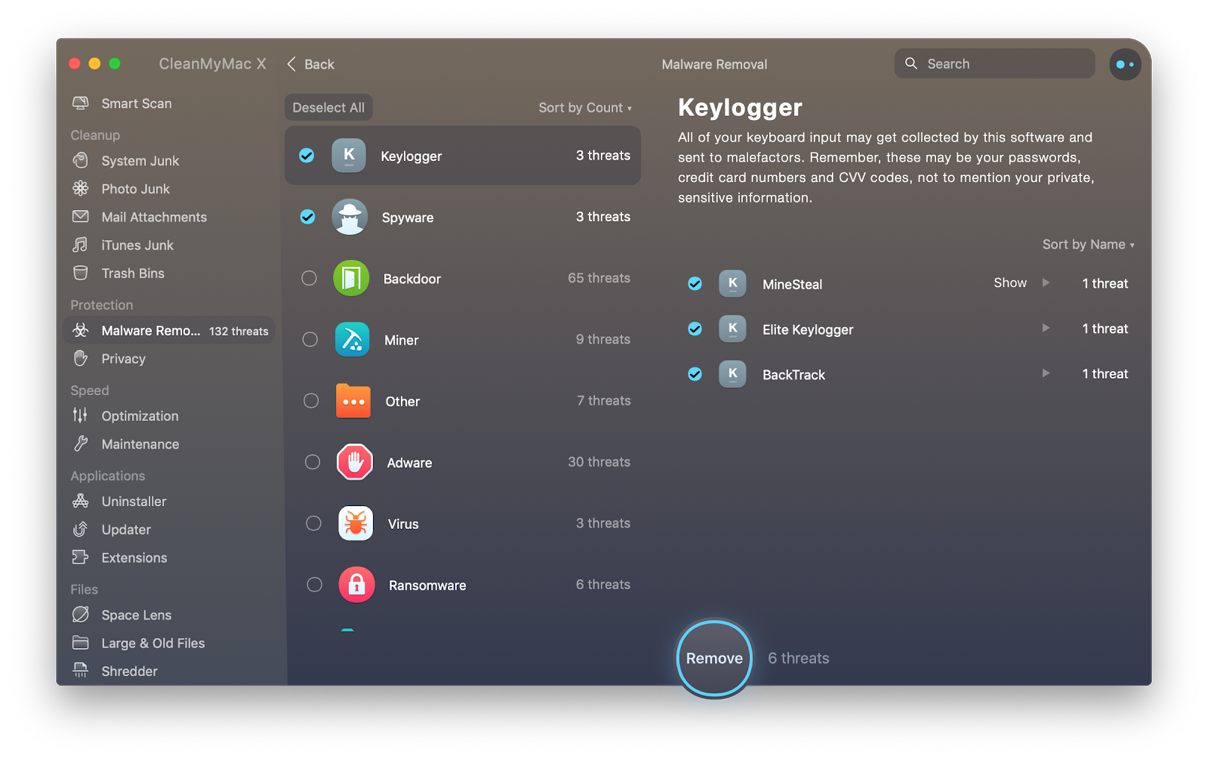Click the 132 threats badge in sidebar

[x=239, y=331]
